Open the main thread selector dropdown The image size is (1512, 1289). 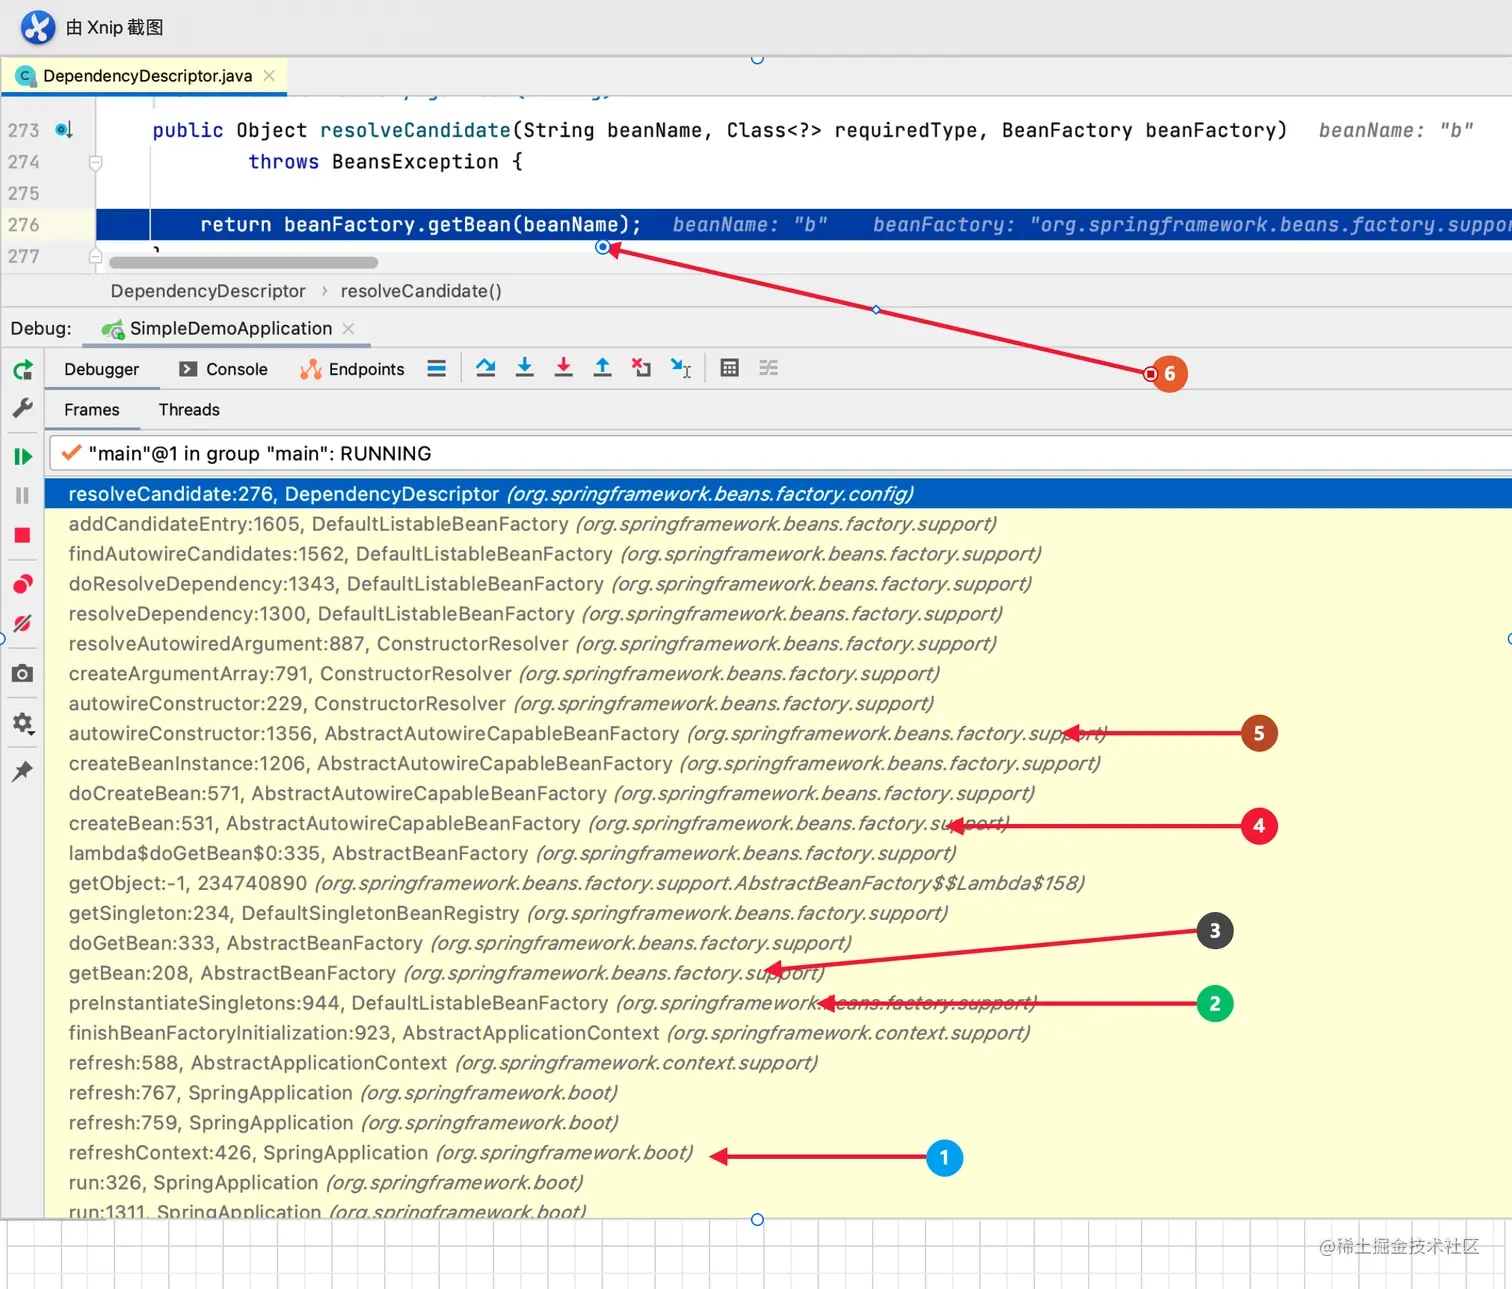780,454
